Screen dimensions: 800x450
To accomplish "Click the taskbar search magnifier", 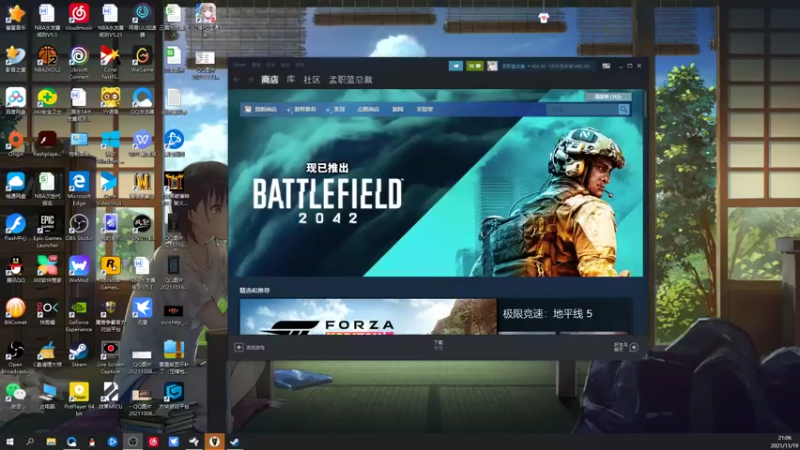I will click(30, 442).
